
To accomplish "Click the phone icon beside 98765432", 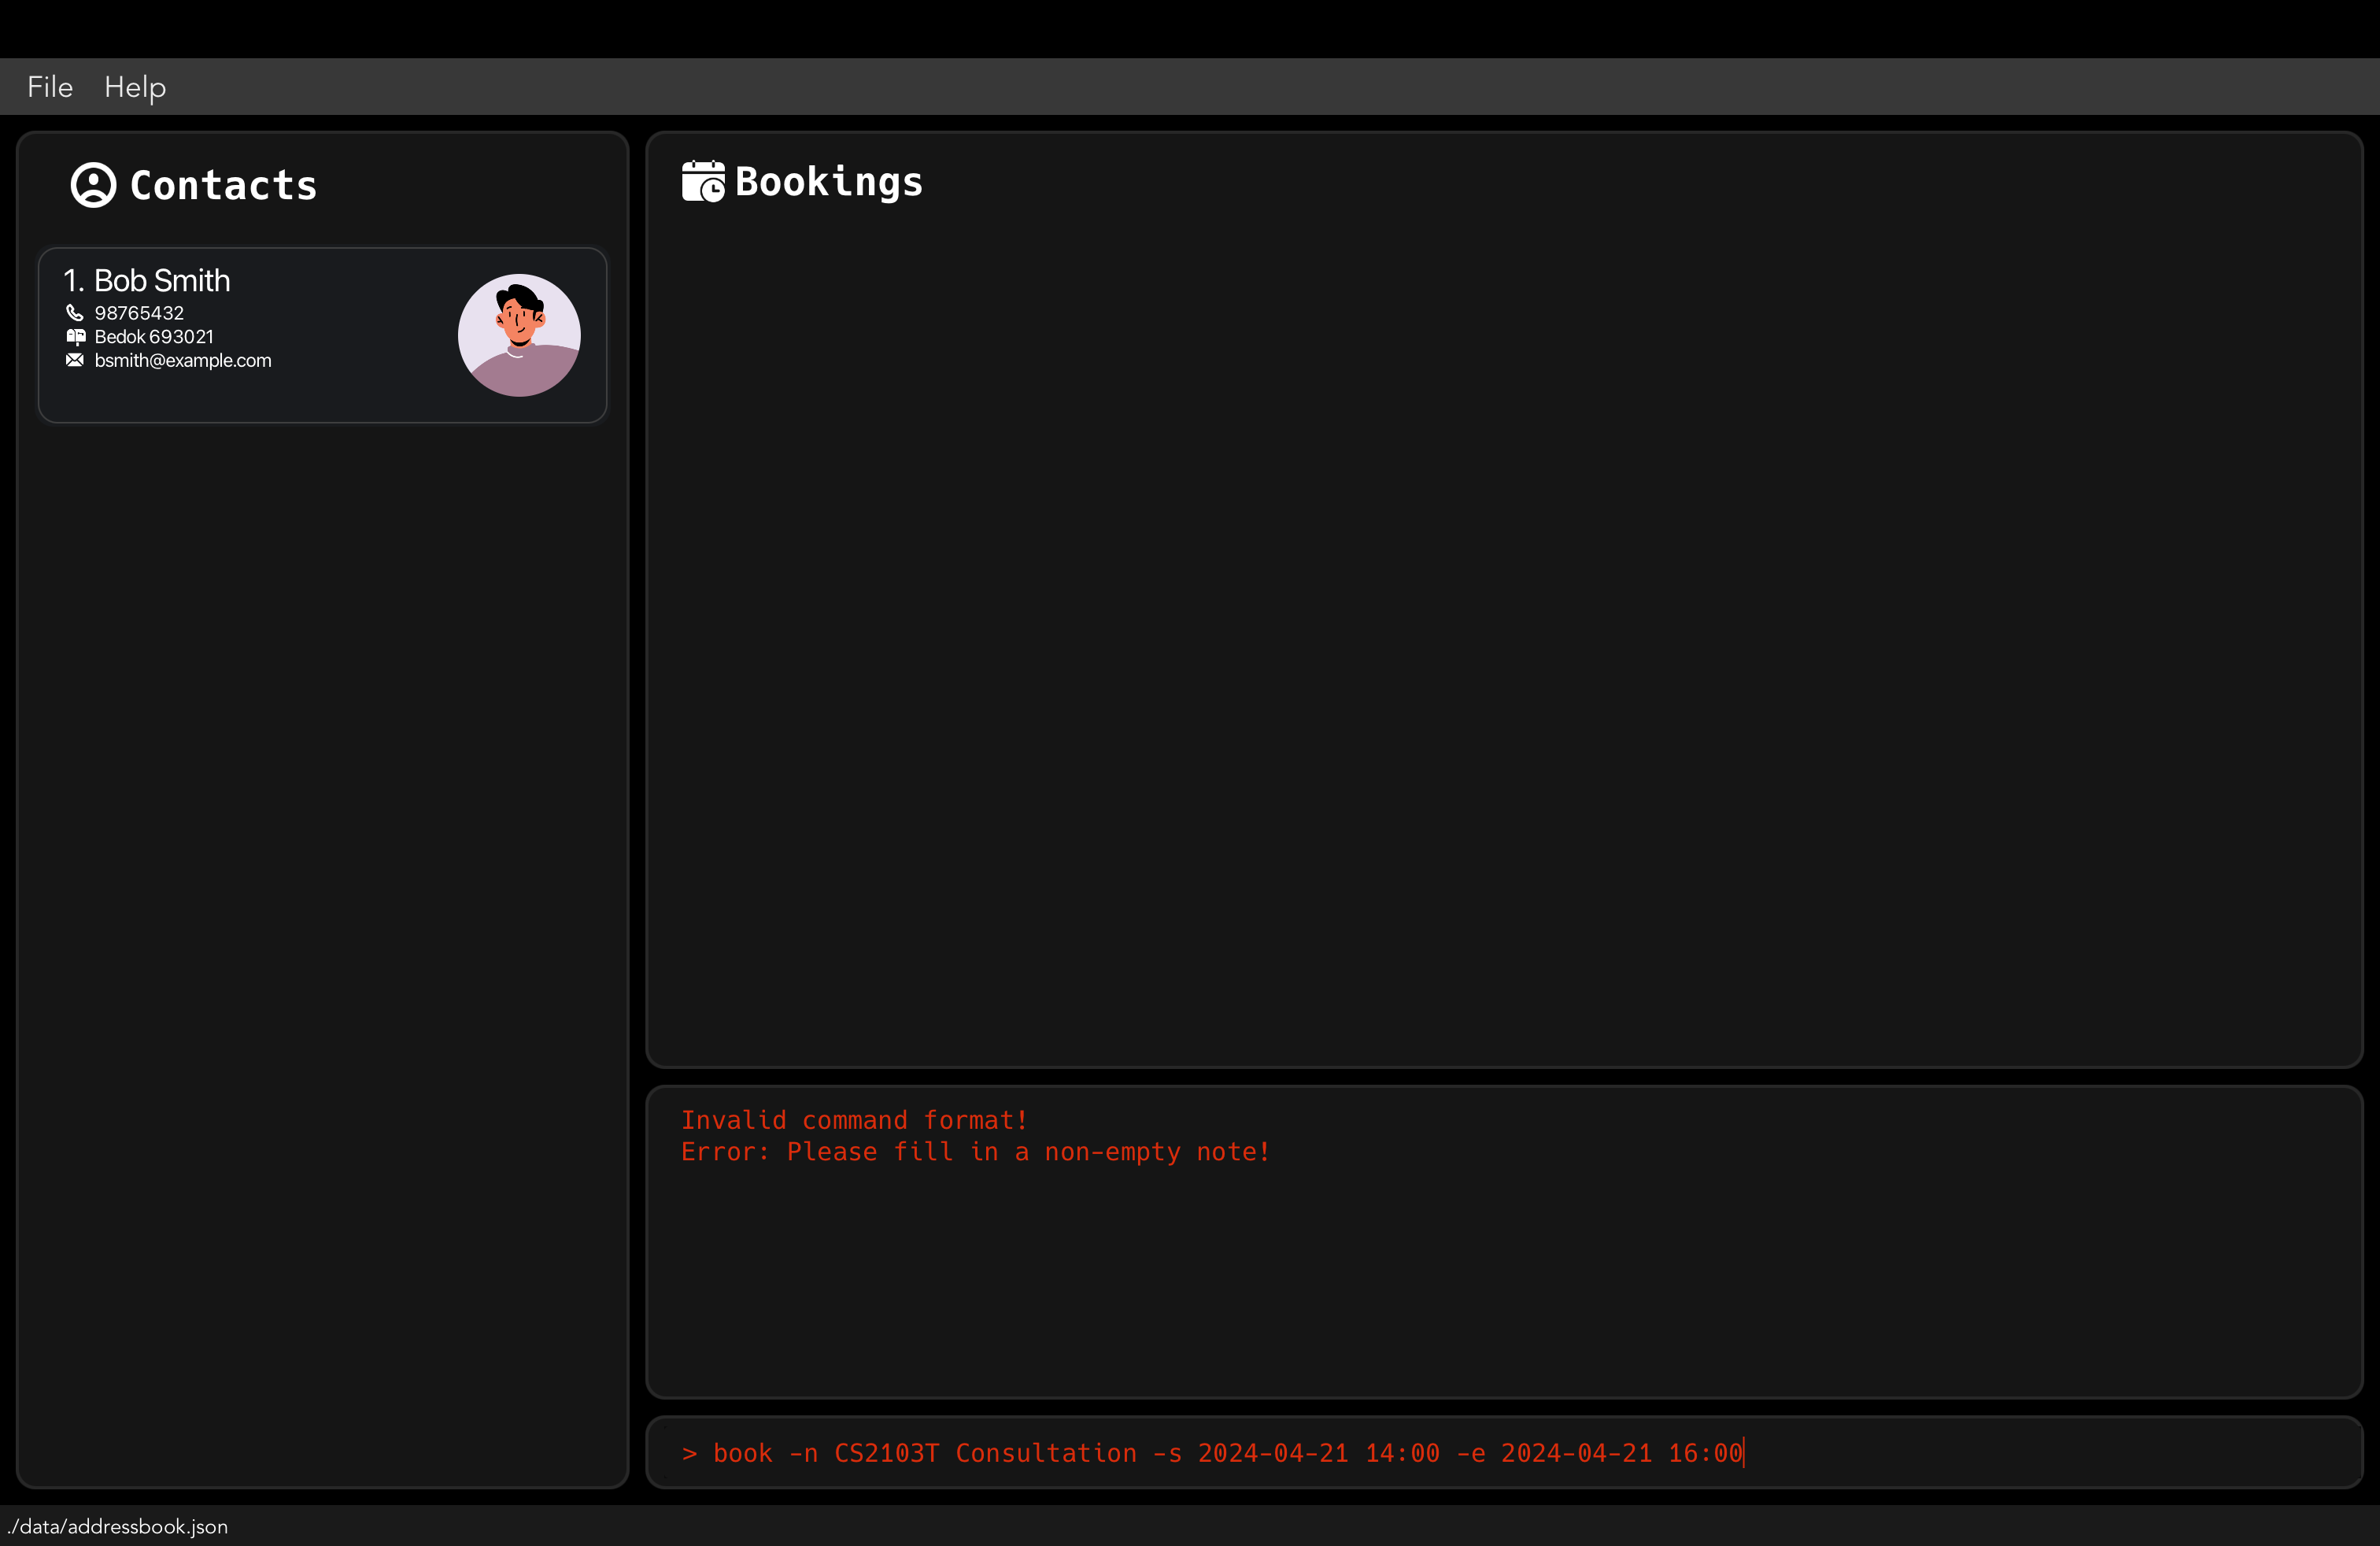I will tap(75, 313).
